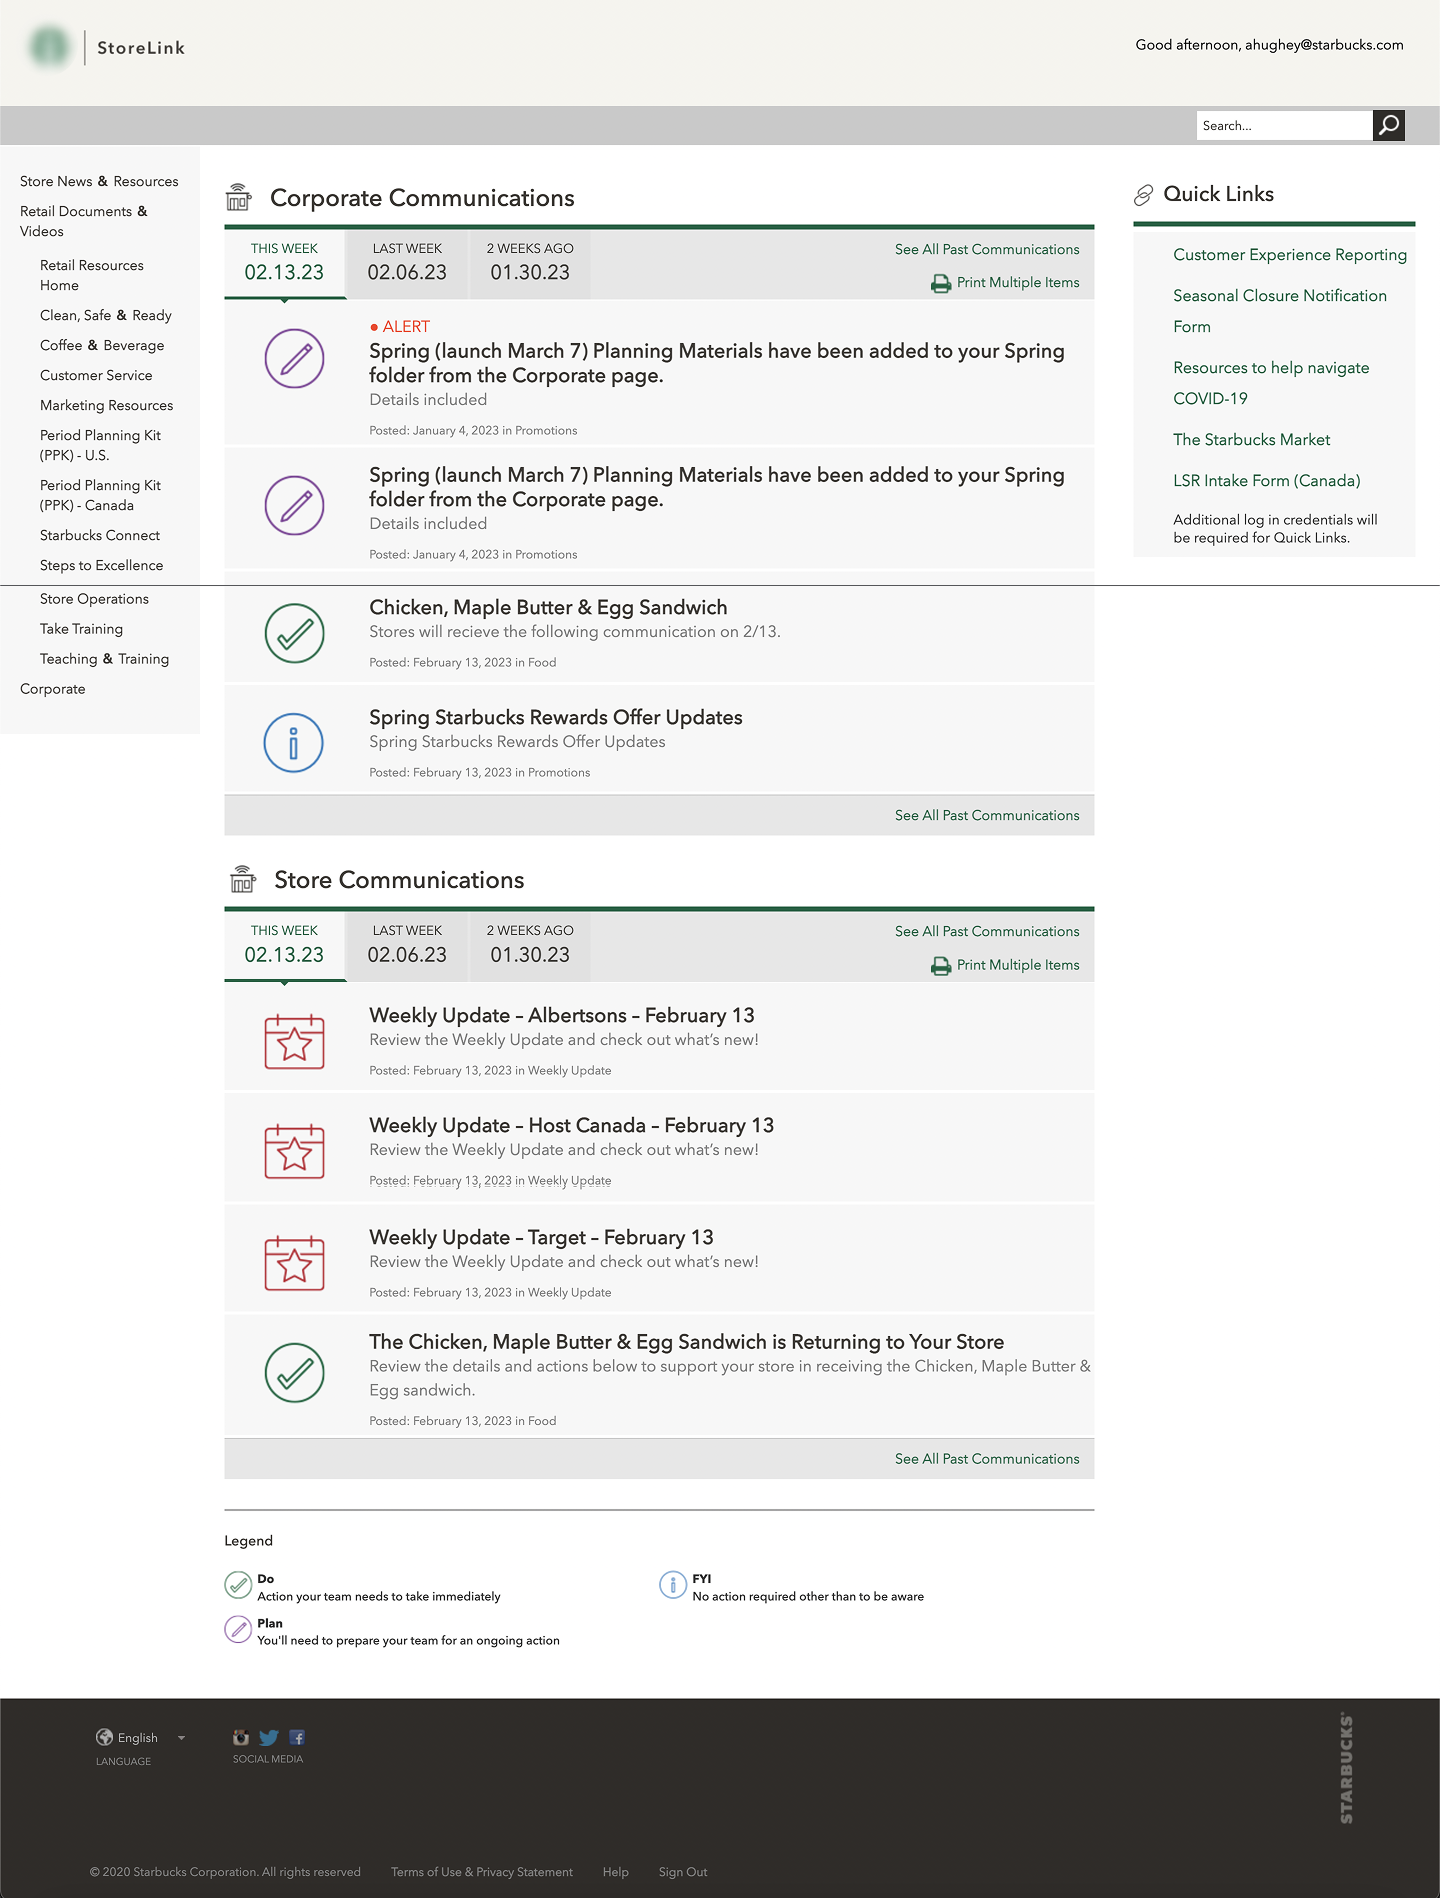Click the Plan legend pencil icon
The image size is (1440, 1898).
(238, 1629)
